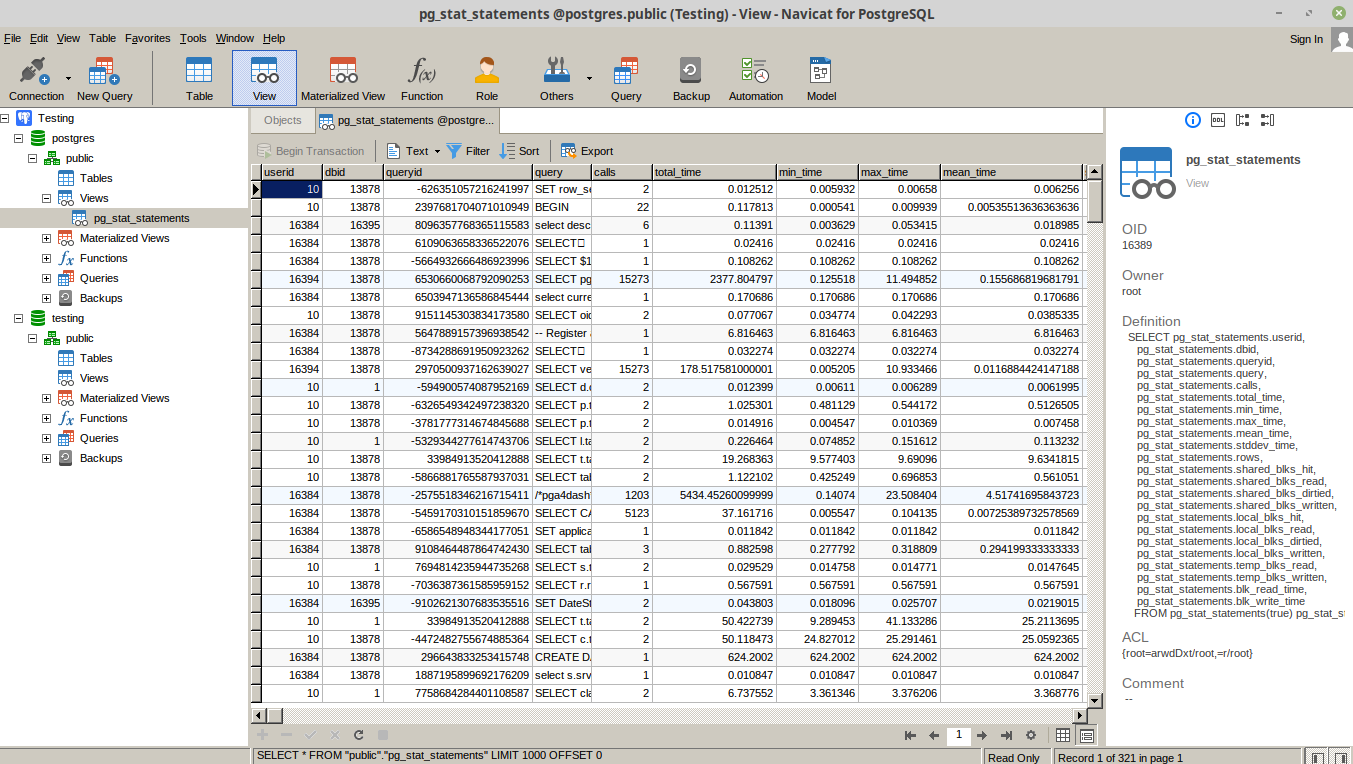Viewport: 1353px width, 764px height.
Task: Go to last page of records
Action: coord(1007,735)
